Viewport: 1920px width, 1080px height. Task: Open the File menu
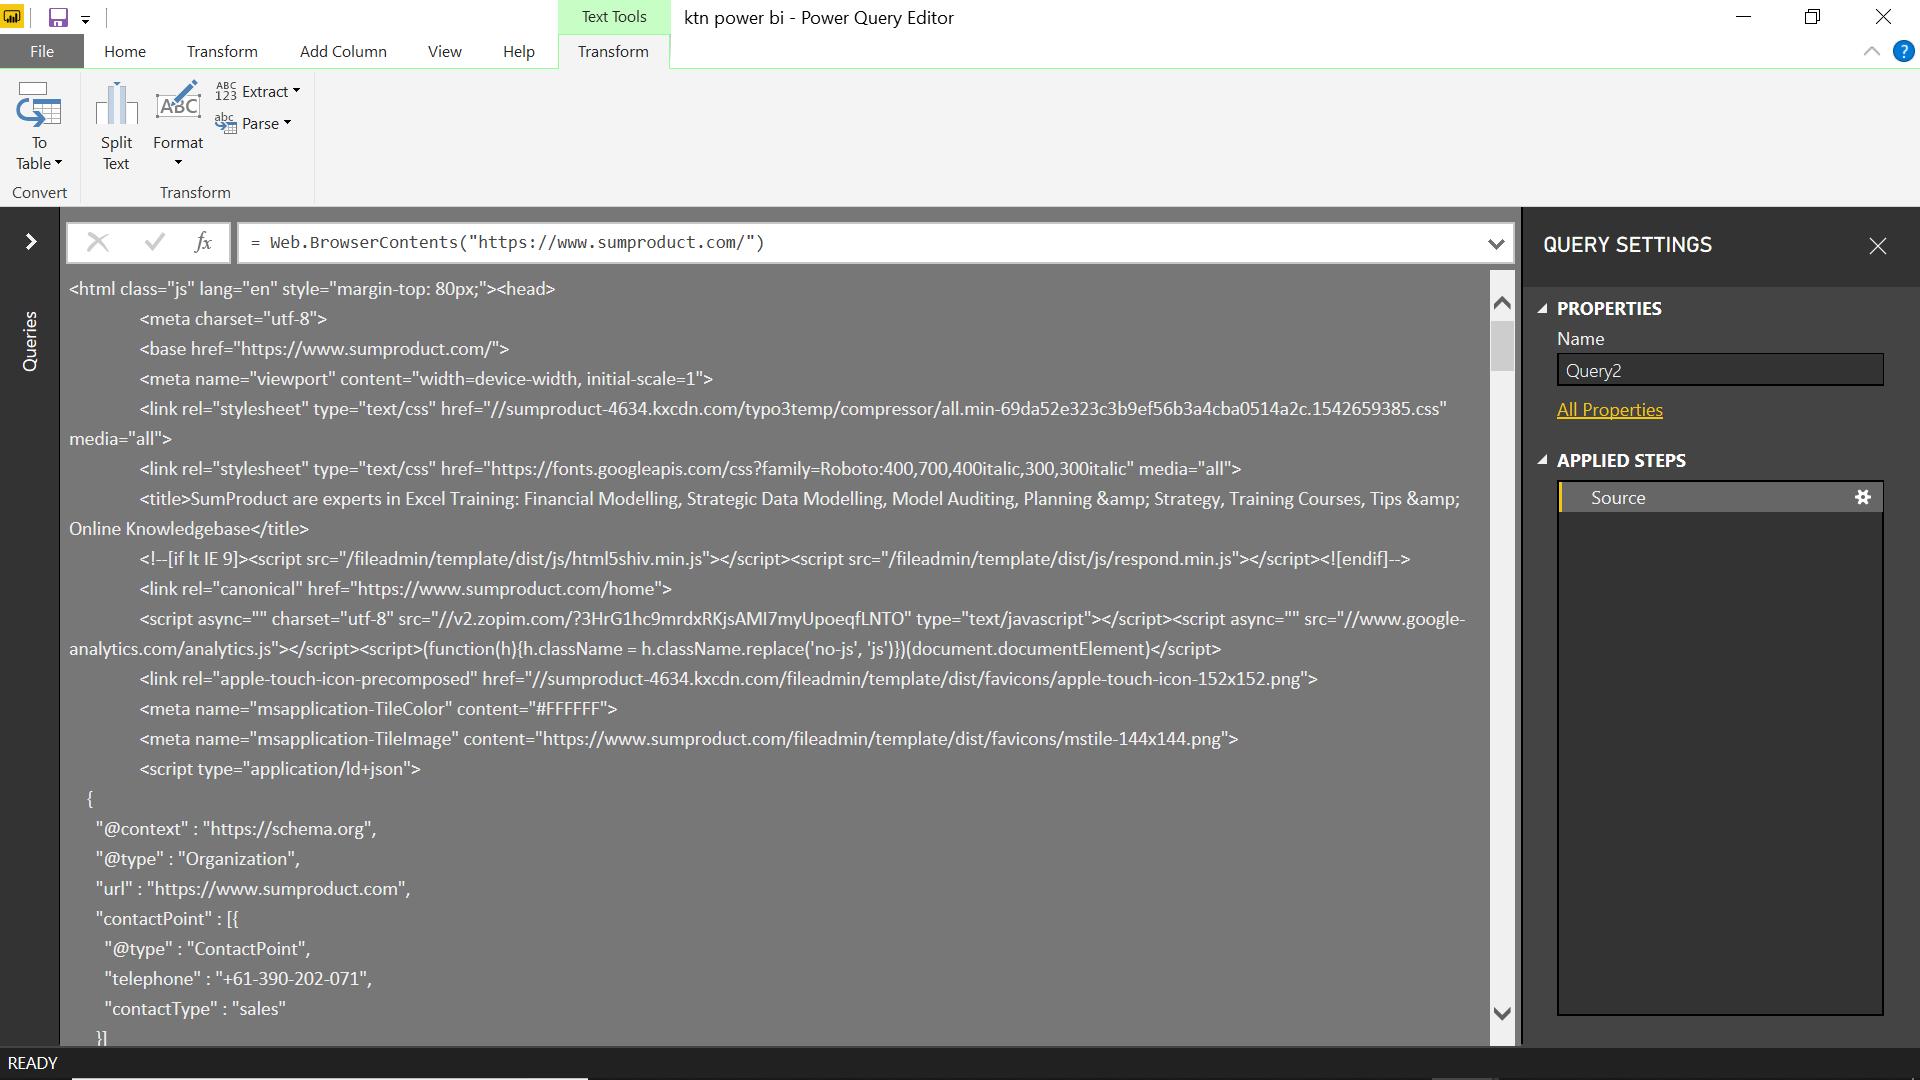42,52
